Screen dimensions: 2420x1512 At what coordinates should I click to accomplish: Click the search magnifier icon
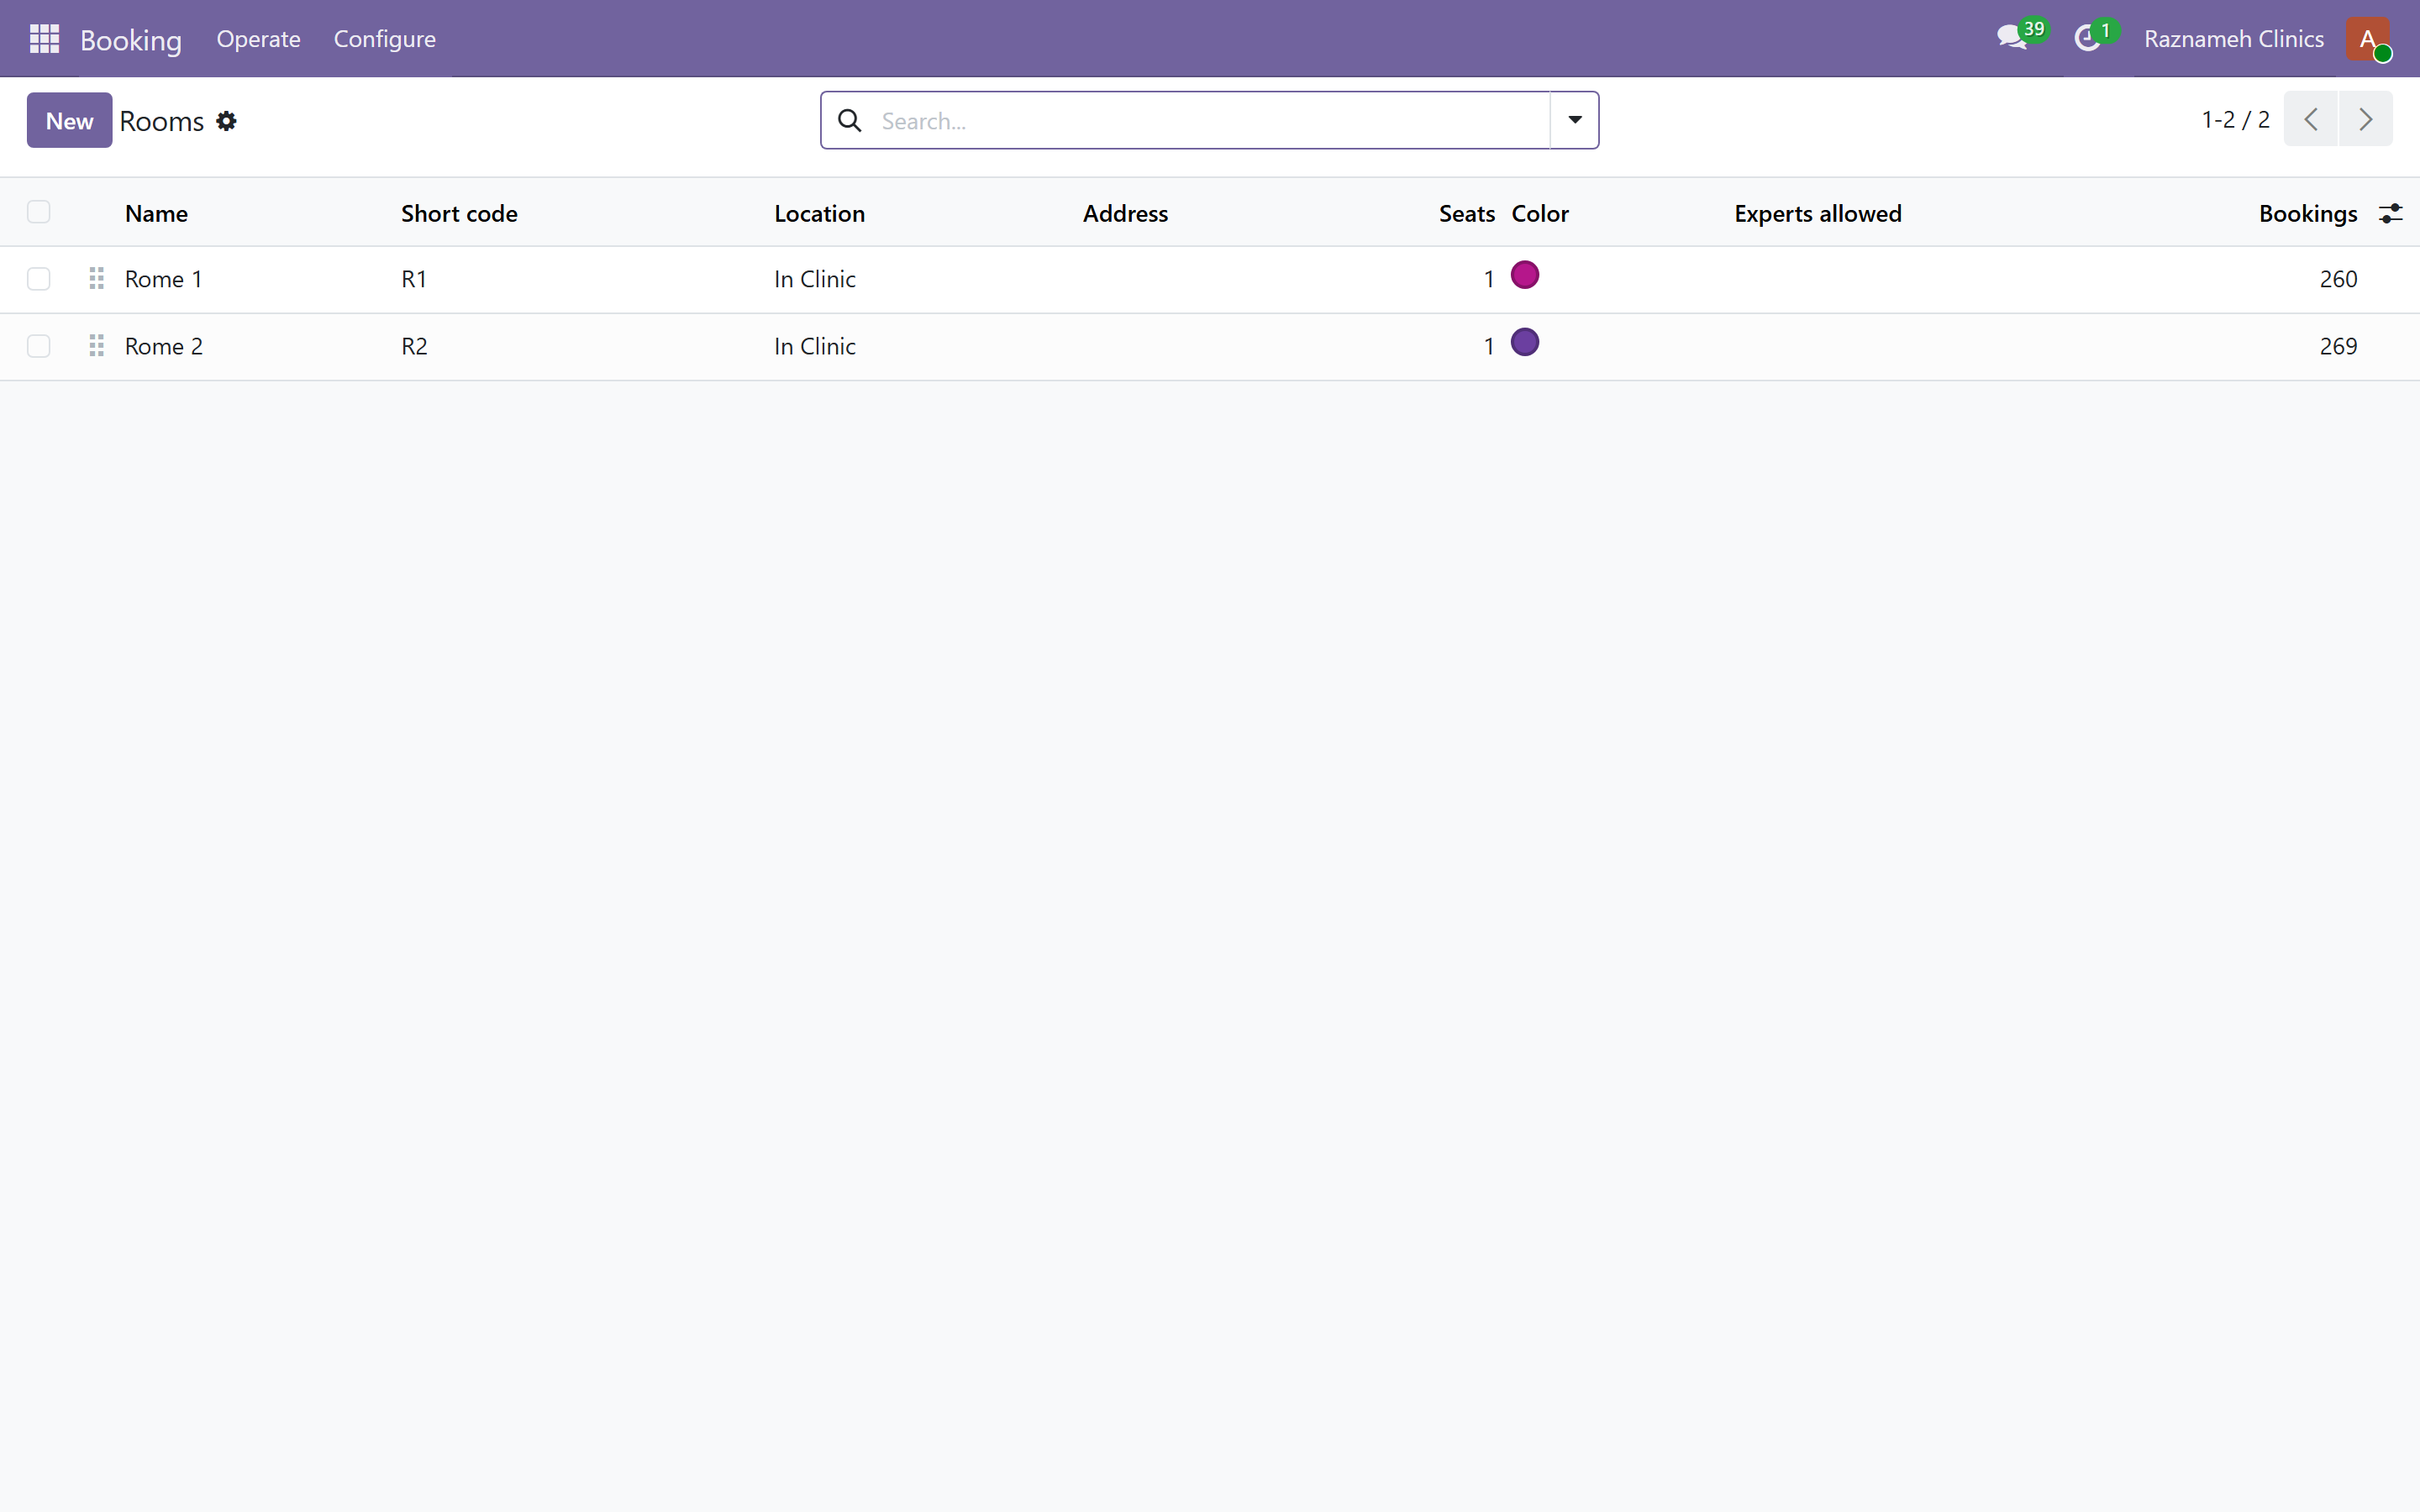pos(850,121)
